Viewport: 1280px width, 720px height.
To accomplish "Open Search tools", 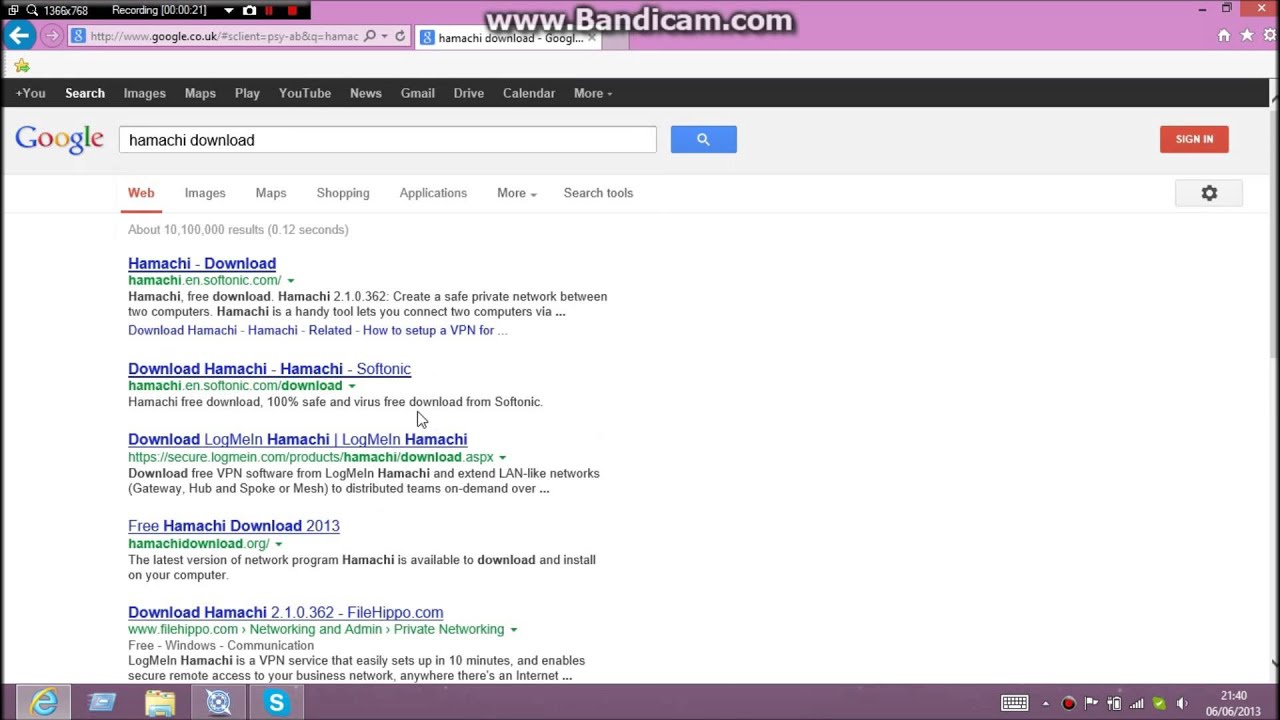I will coord(598,193).
